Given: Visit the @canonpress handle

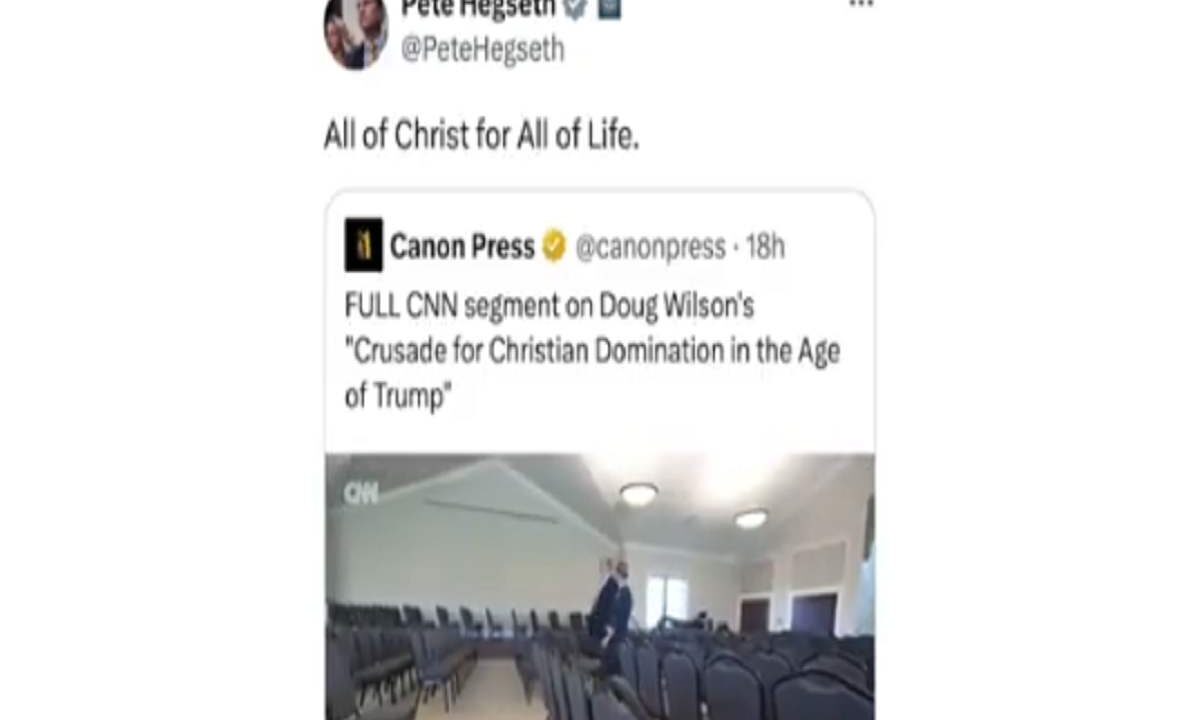Looking at the screenshot, I should click(651, 248).
